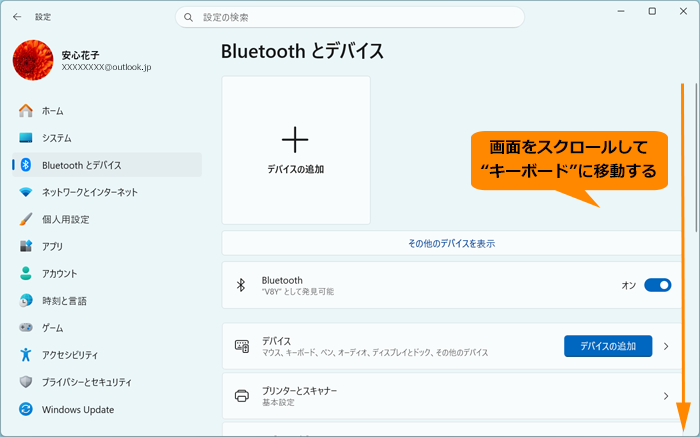Open プライバシーとセキュリティ settings
This screenshot has width=700, height=437.
[107, 382]
